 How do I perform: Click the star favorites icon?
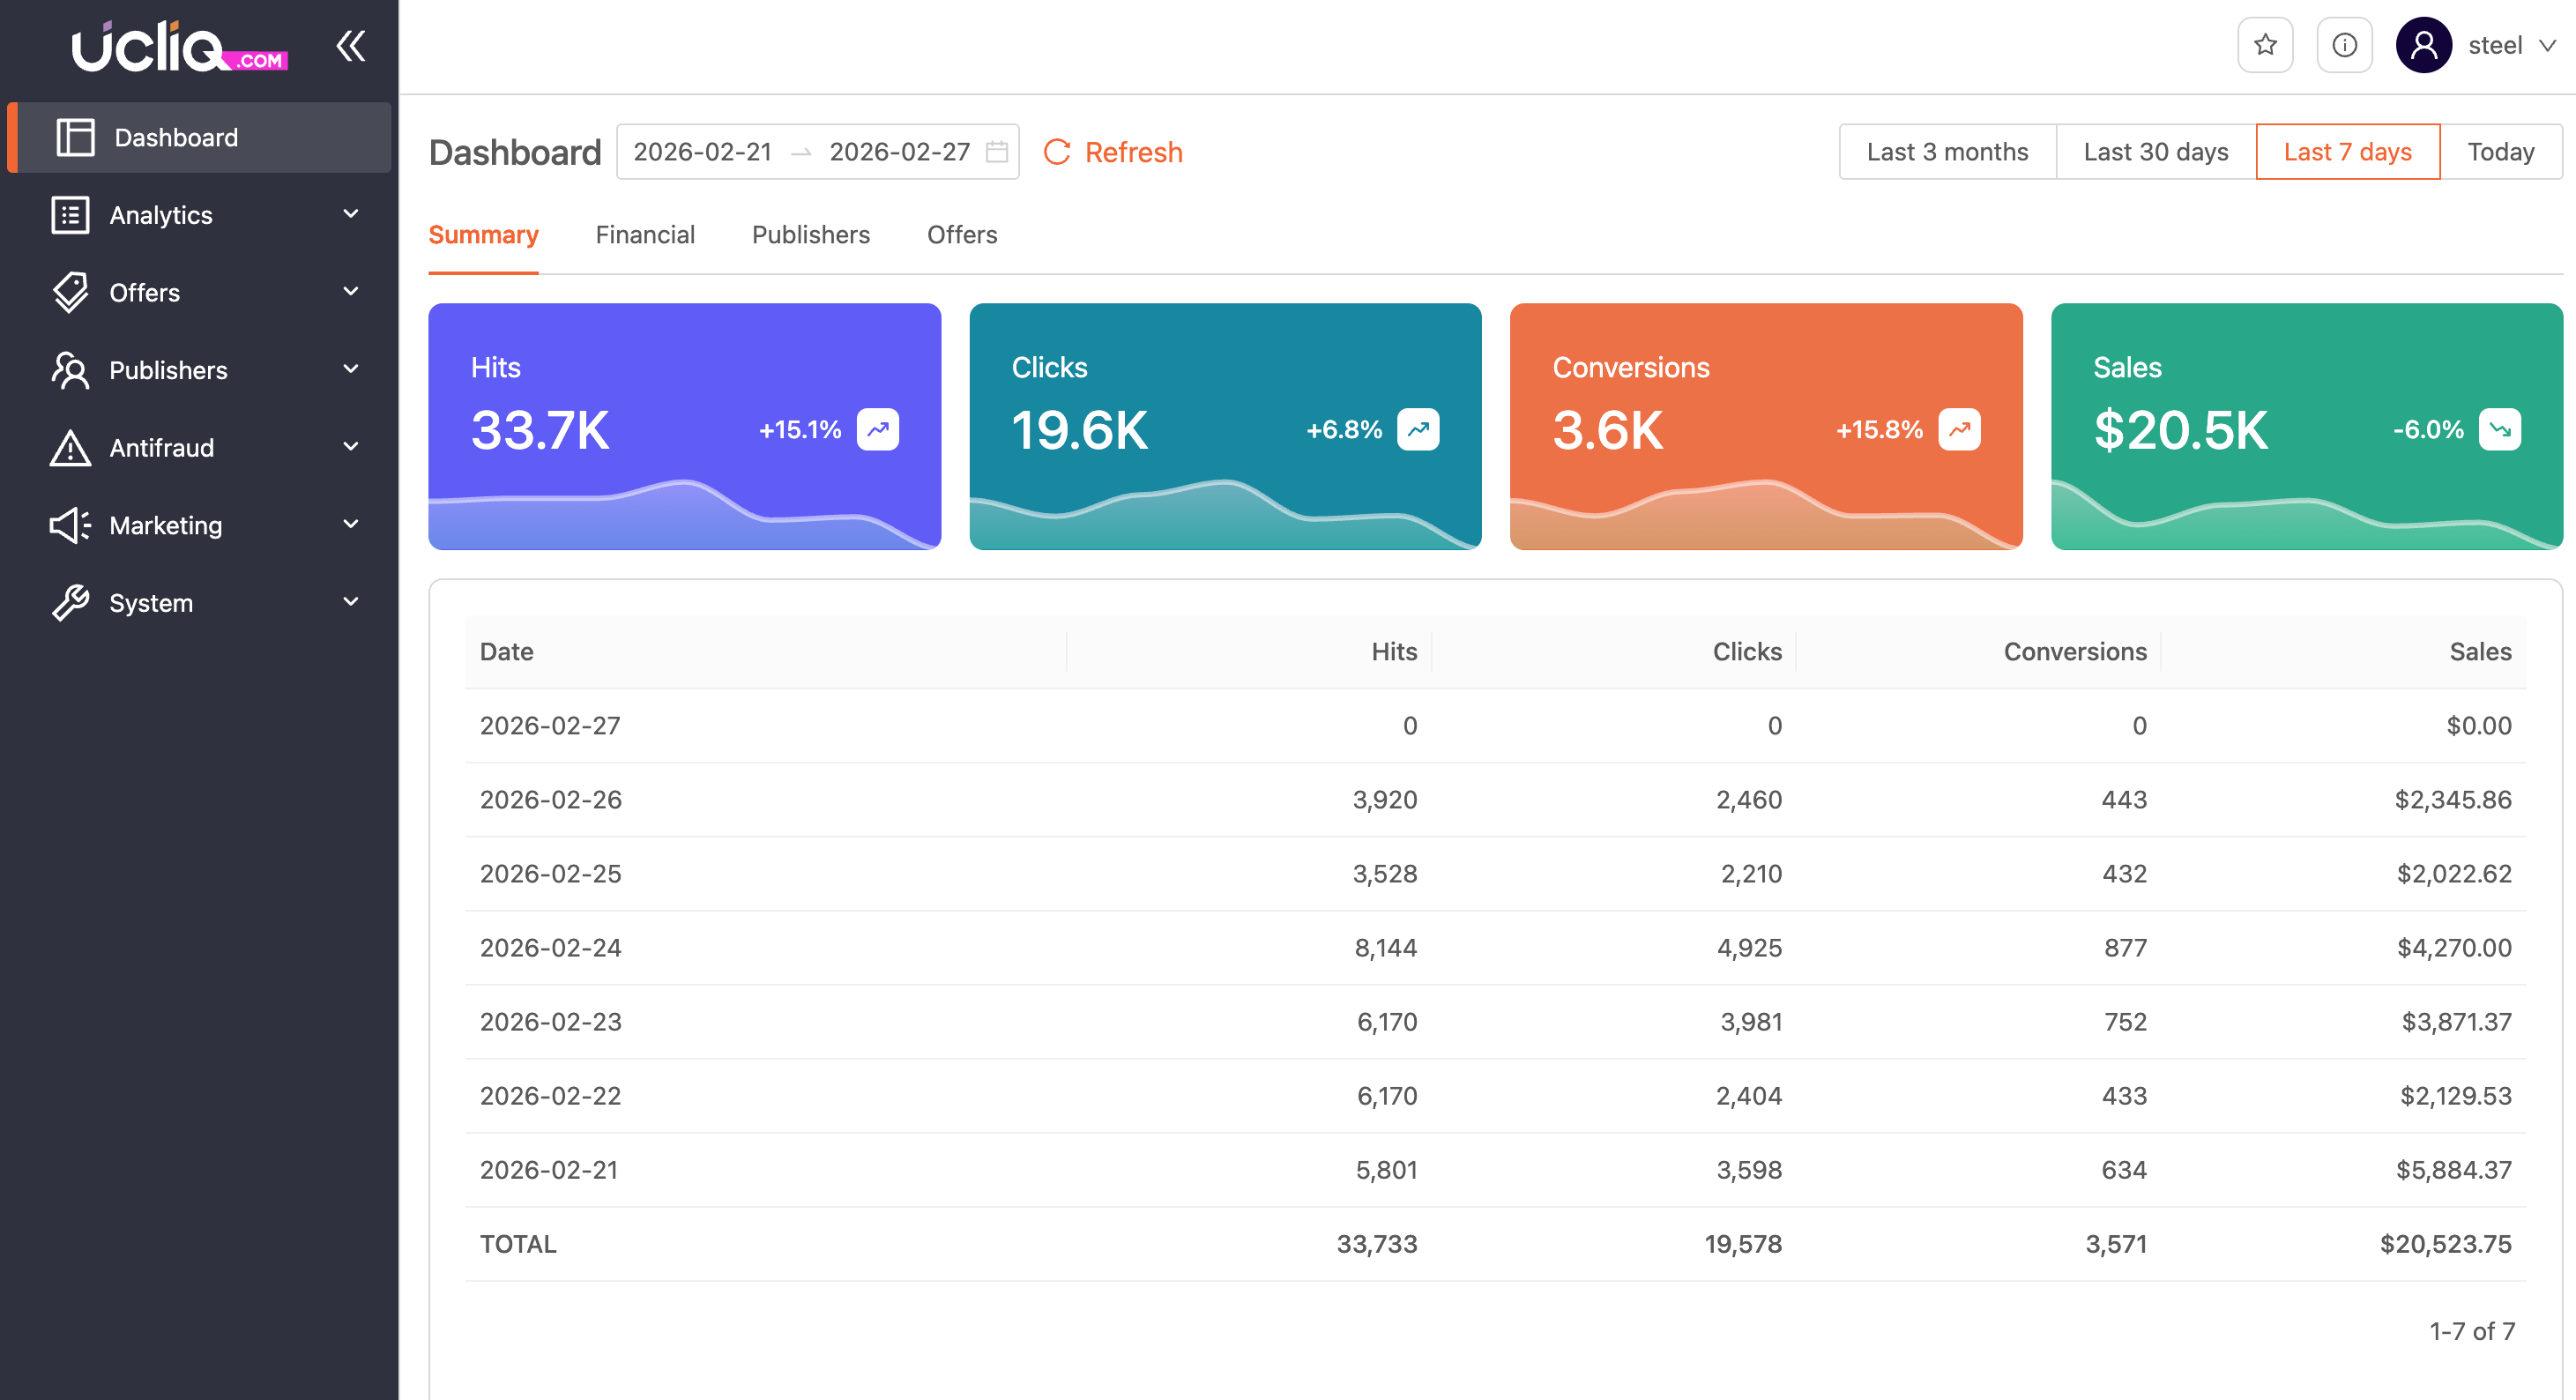(x=2265, y=45)
